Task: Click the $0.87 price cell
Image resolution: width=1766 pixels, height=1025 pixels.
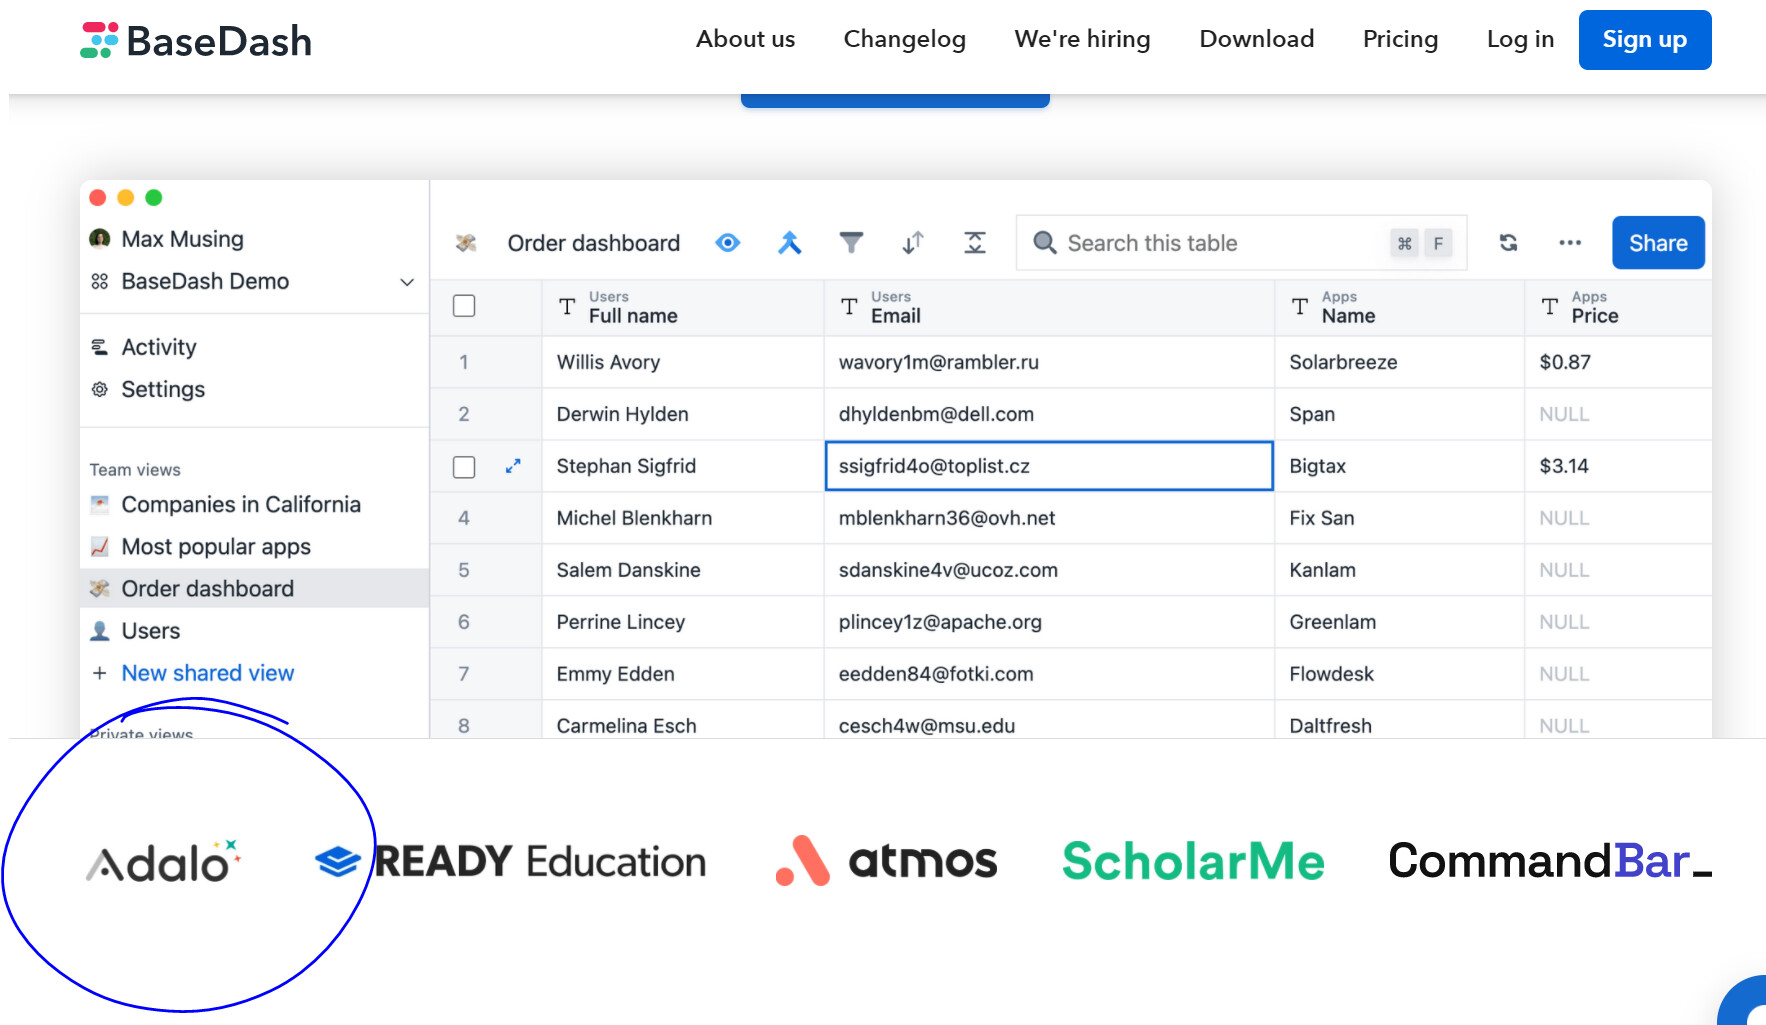Action: [1618, 362]
